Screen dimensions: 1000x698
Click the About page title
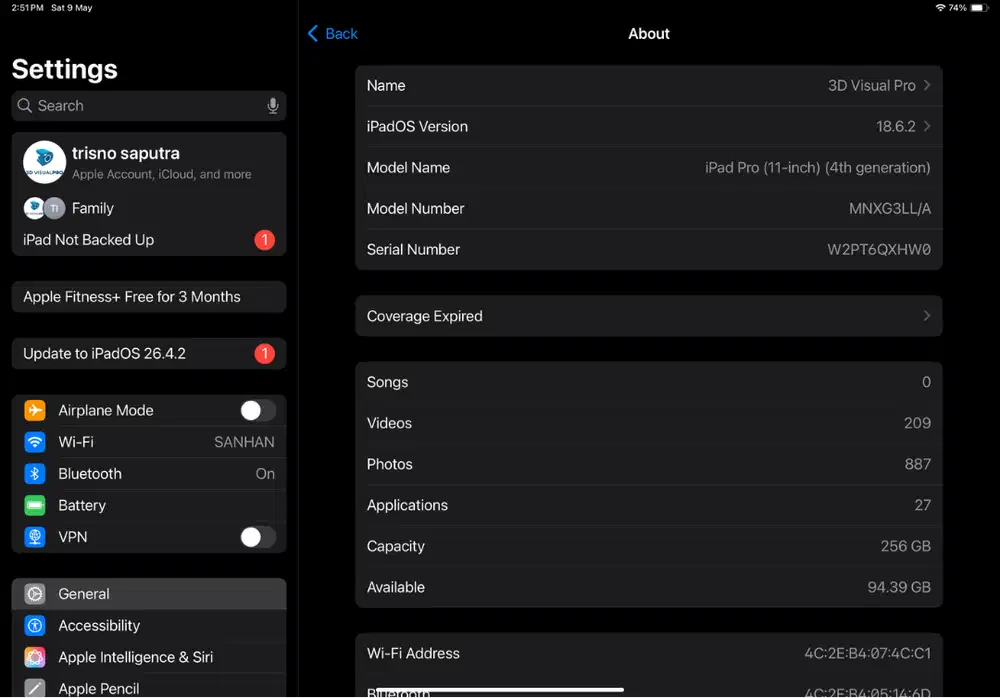pyautogui.click(x=649, y=34)
